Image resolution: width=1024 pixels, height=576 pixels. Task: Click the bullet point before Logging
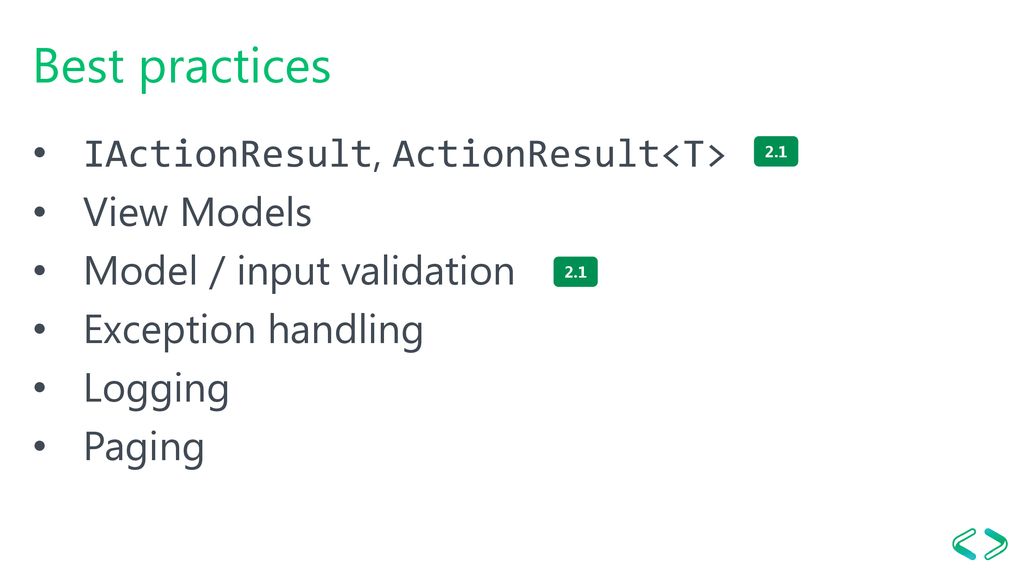40,388
